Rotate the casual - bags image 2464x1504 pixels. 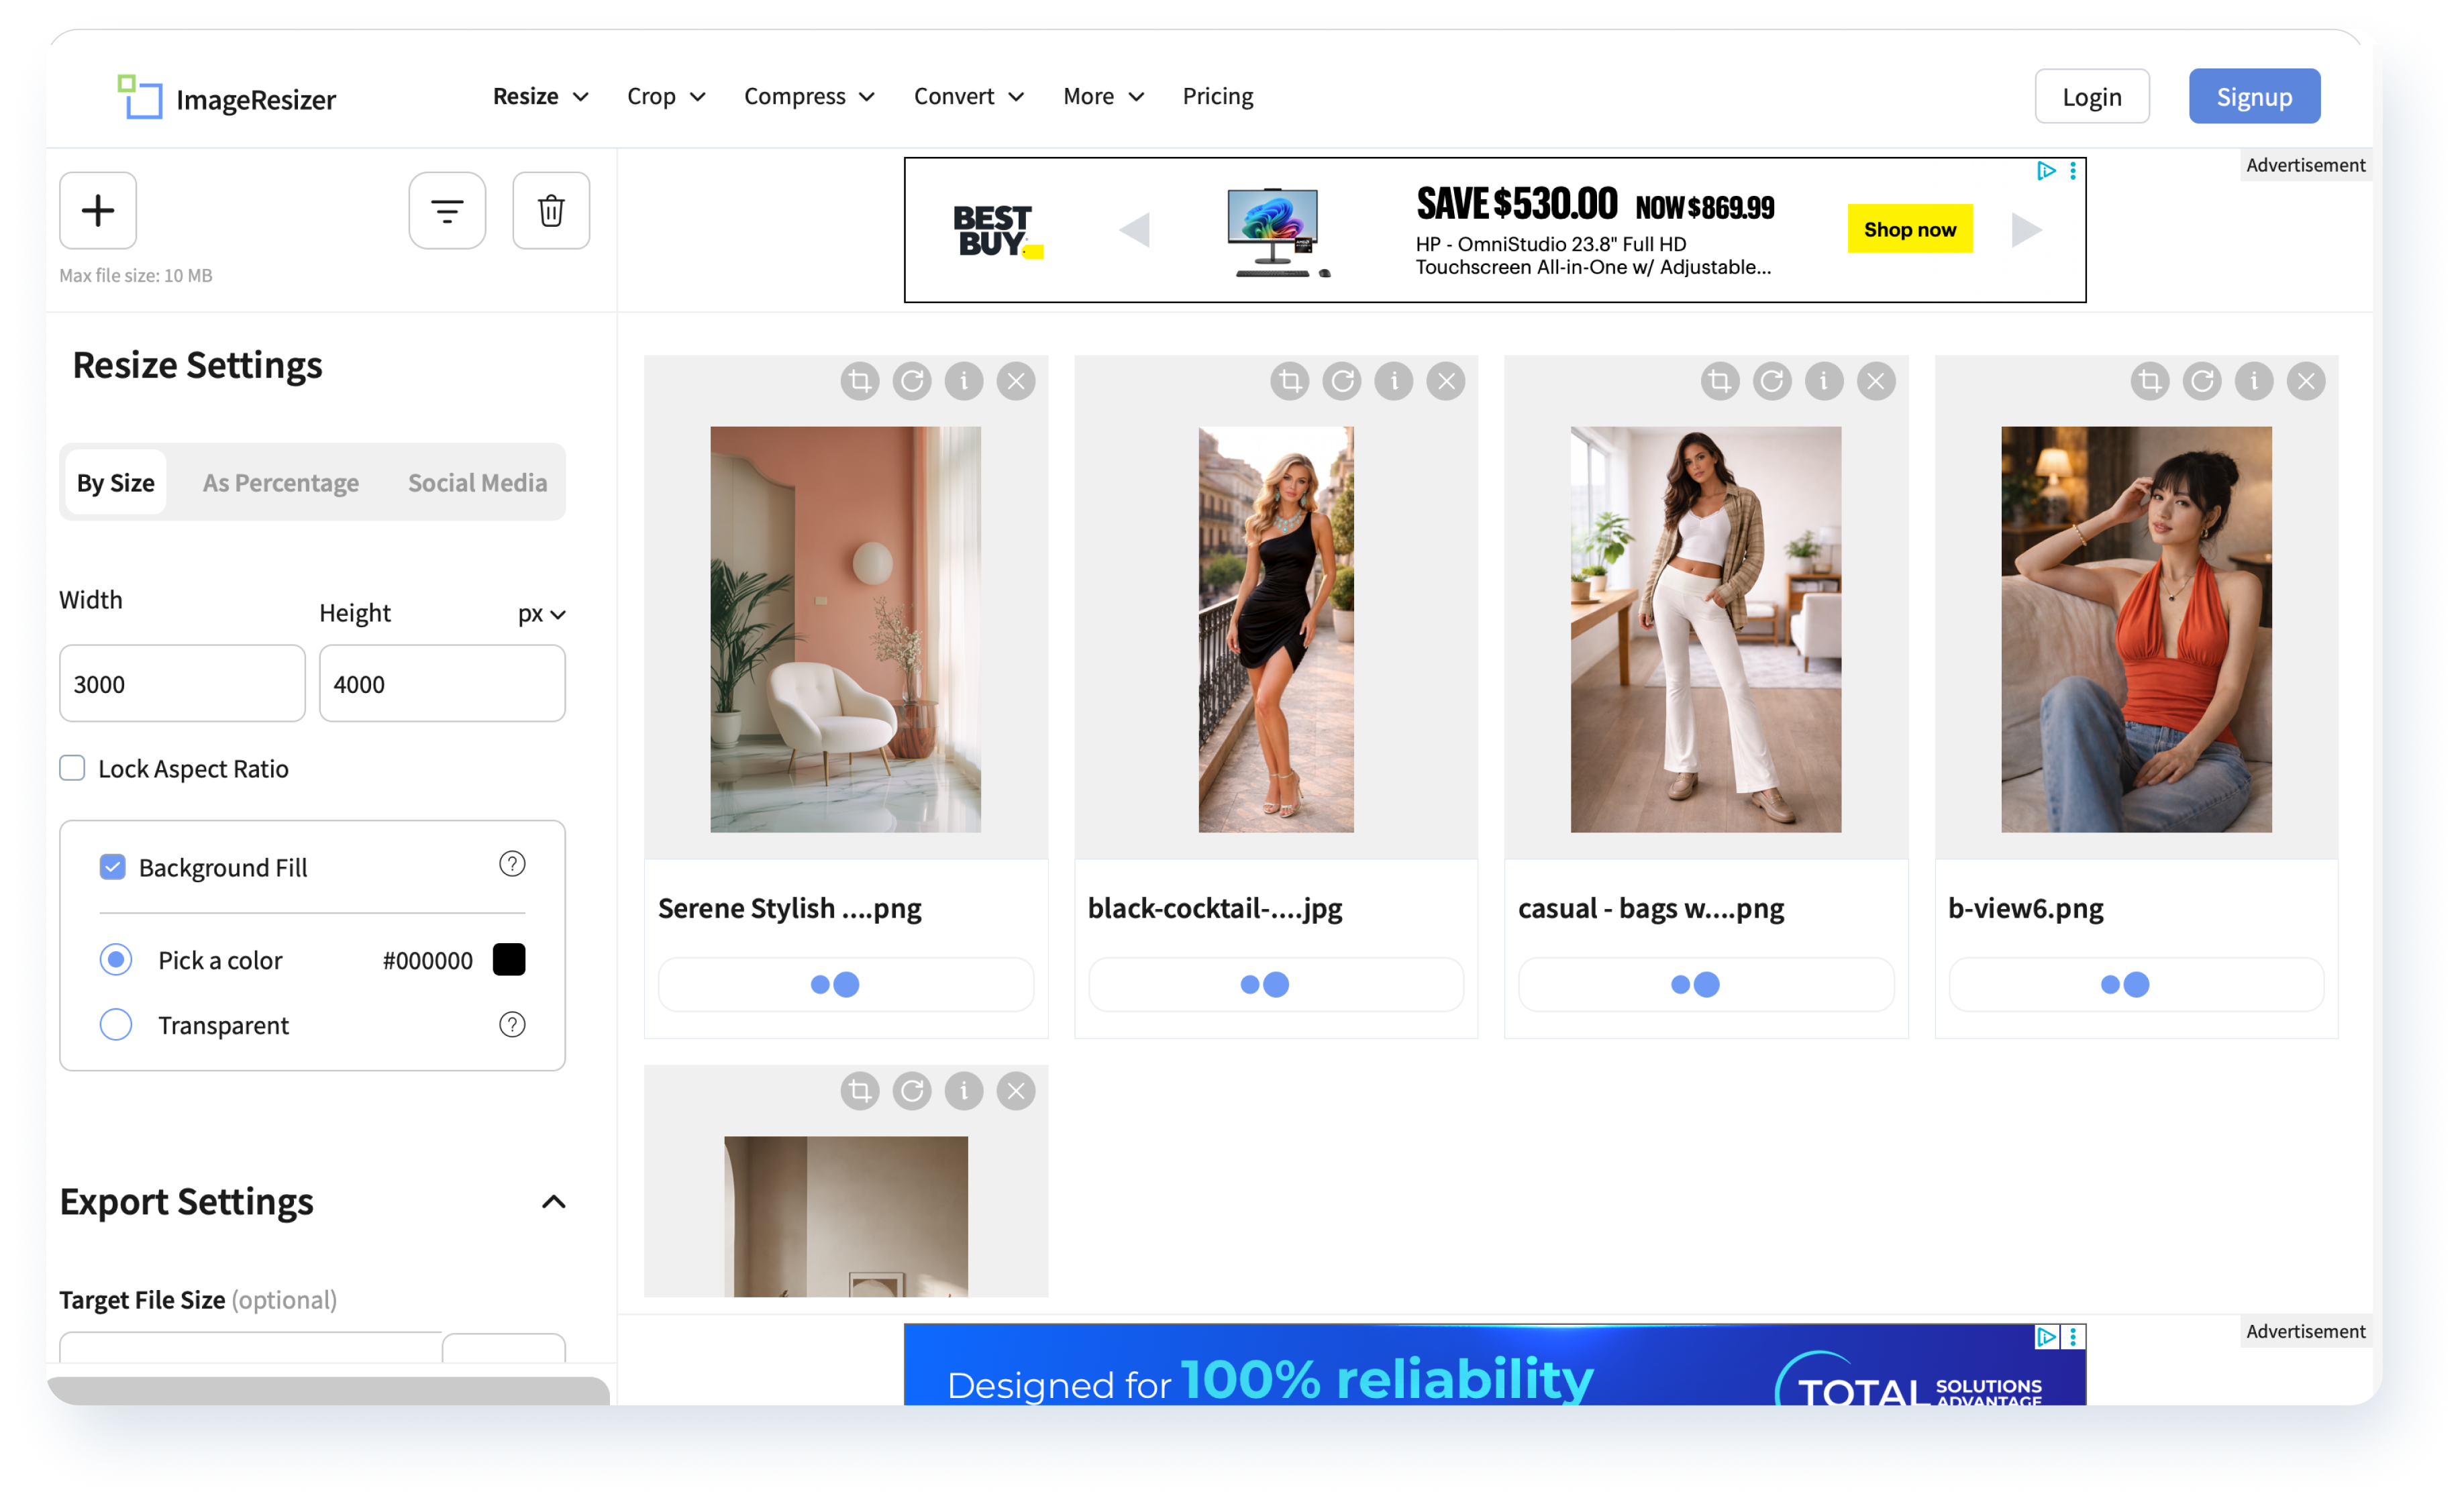coord(1772,381)
